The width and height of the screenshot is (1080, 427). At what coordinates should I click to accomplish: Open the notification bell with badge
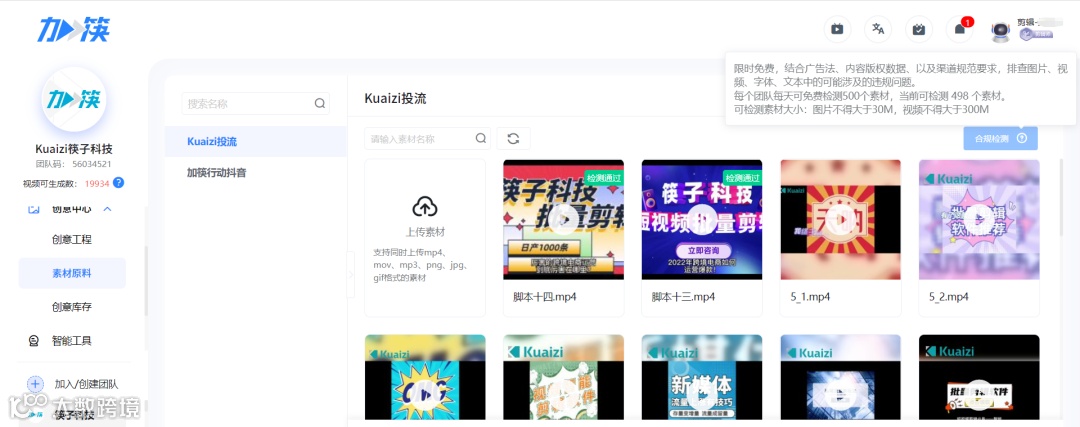(x=959, y=29)
